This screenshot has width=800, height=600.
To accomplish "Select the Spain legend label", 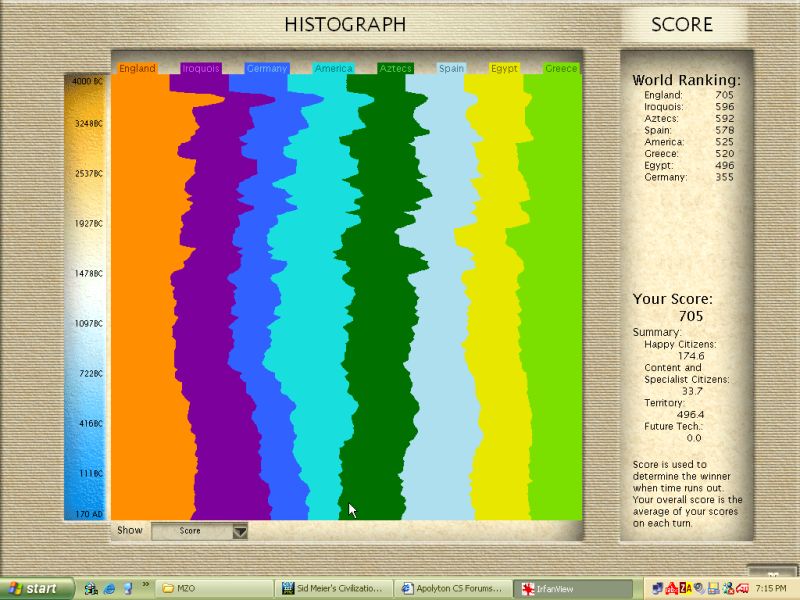I will [x=452, y=69].
